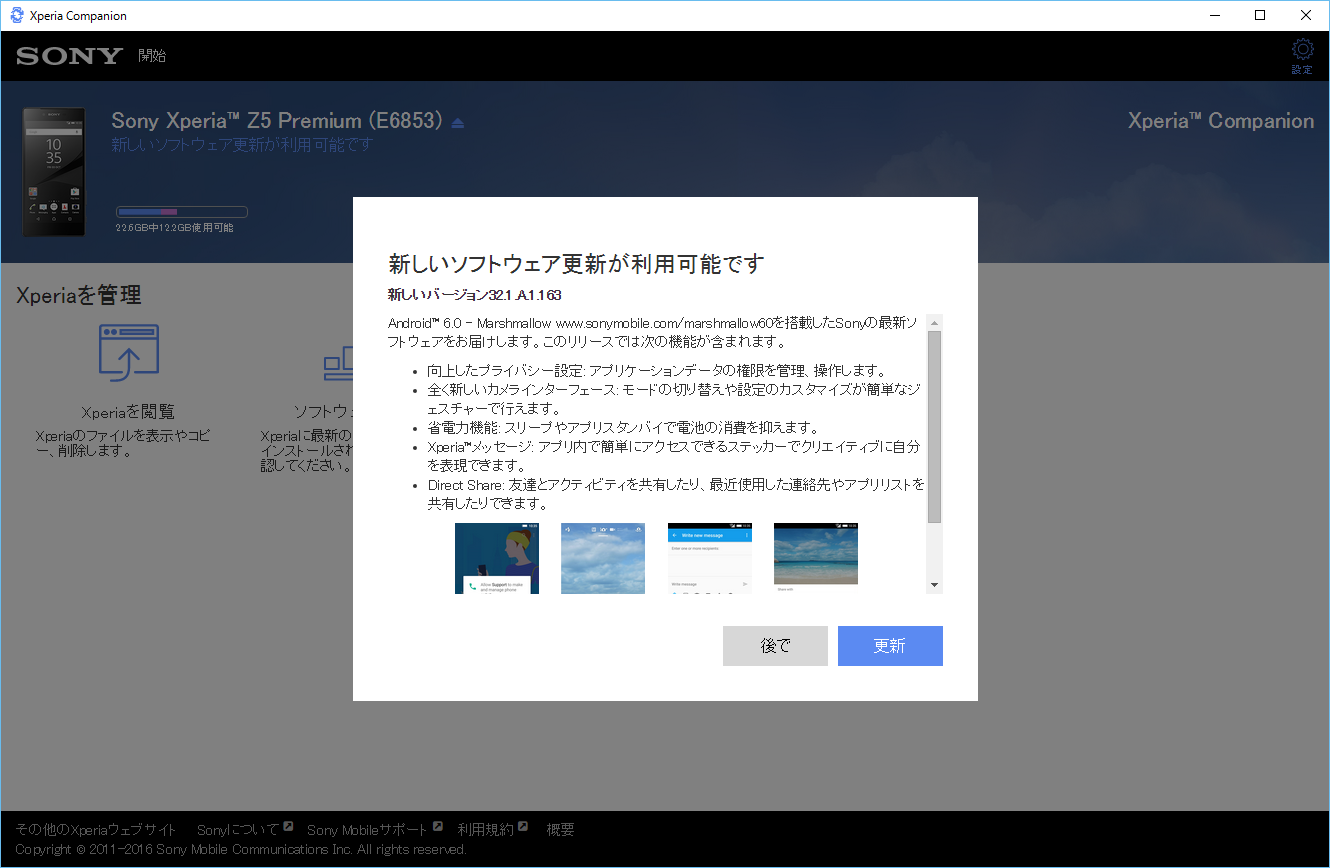Click the release notes scrollbar thumb

934,427
